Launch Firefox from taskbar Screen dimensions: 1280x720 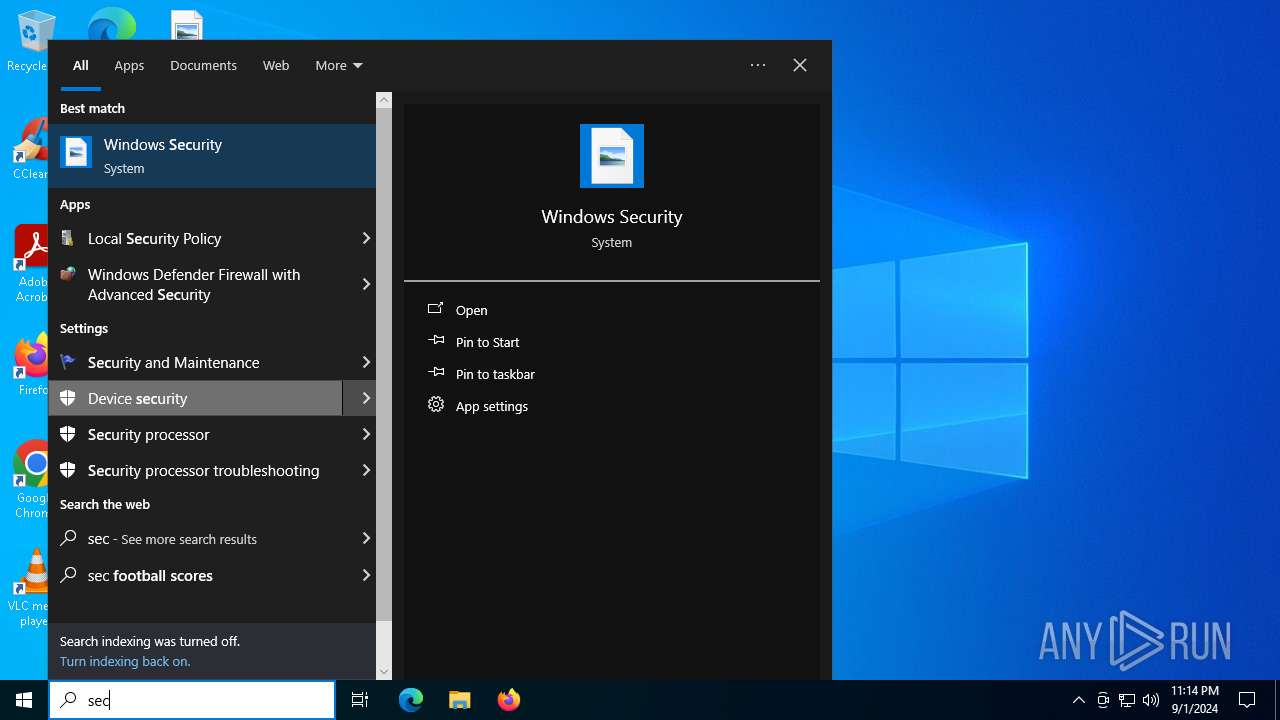(508, 700)
